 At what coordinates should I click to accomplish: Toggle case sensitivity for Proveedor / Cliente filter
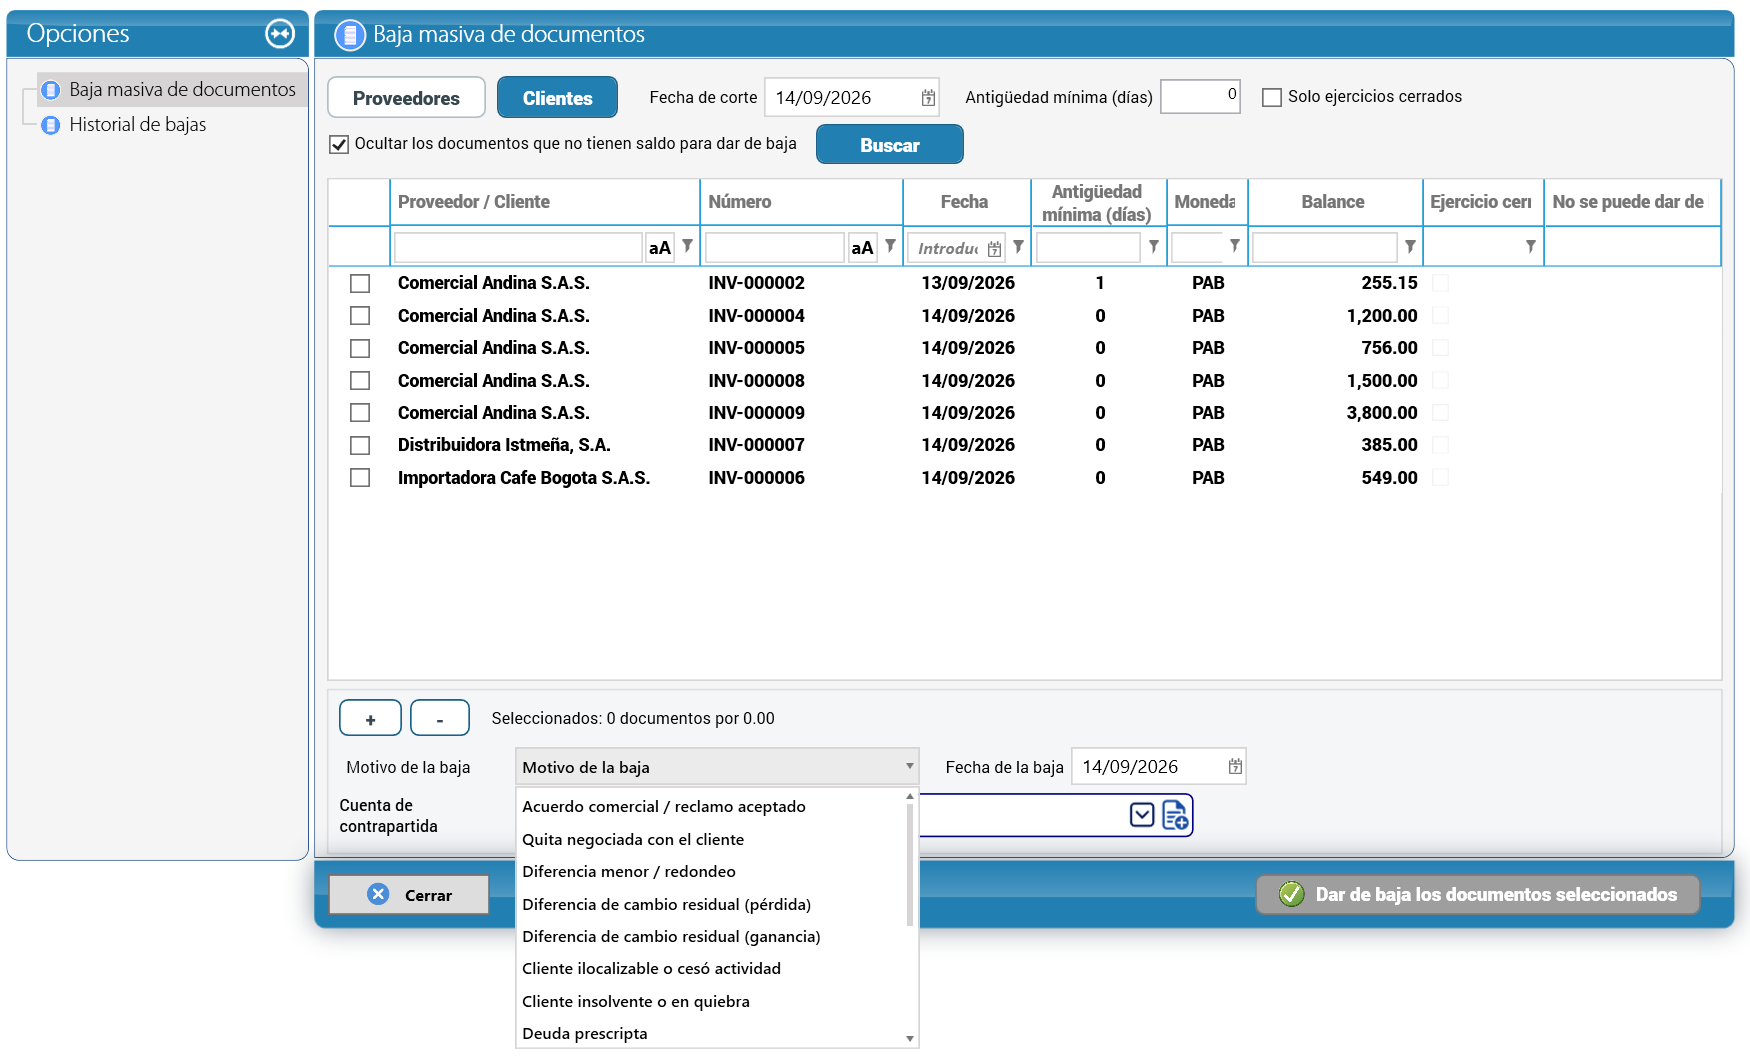[660, 248]
